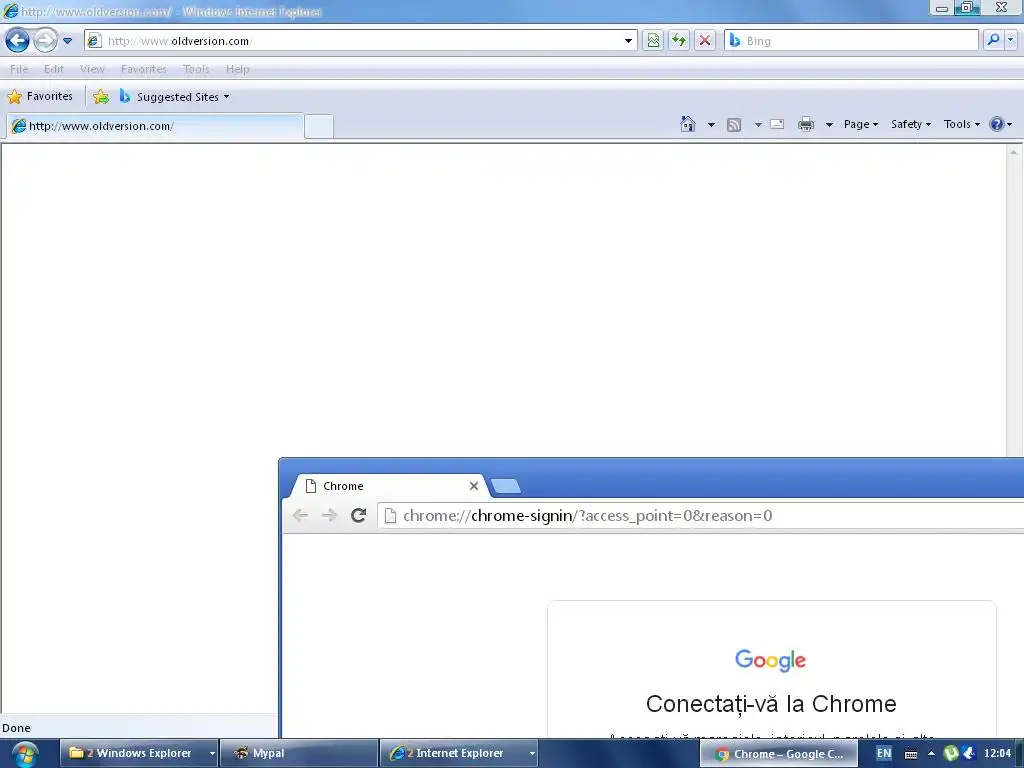Open the Safety command menu
1024x768 pixels.
[x=911, y=124]
